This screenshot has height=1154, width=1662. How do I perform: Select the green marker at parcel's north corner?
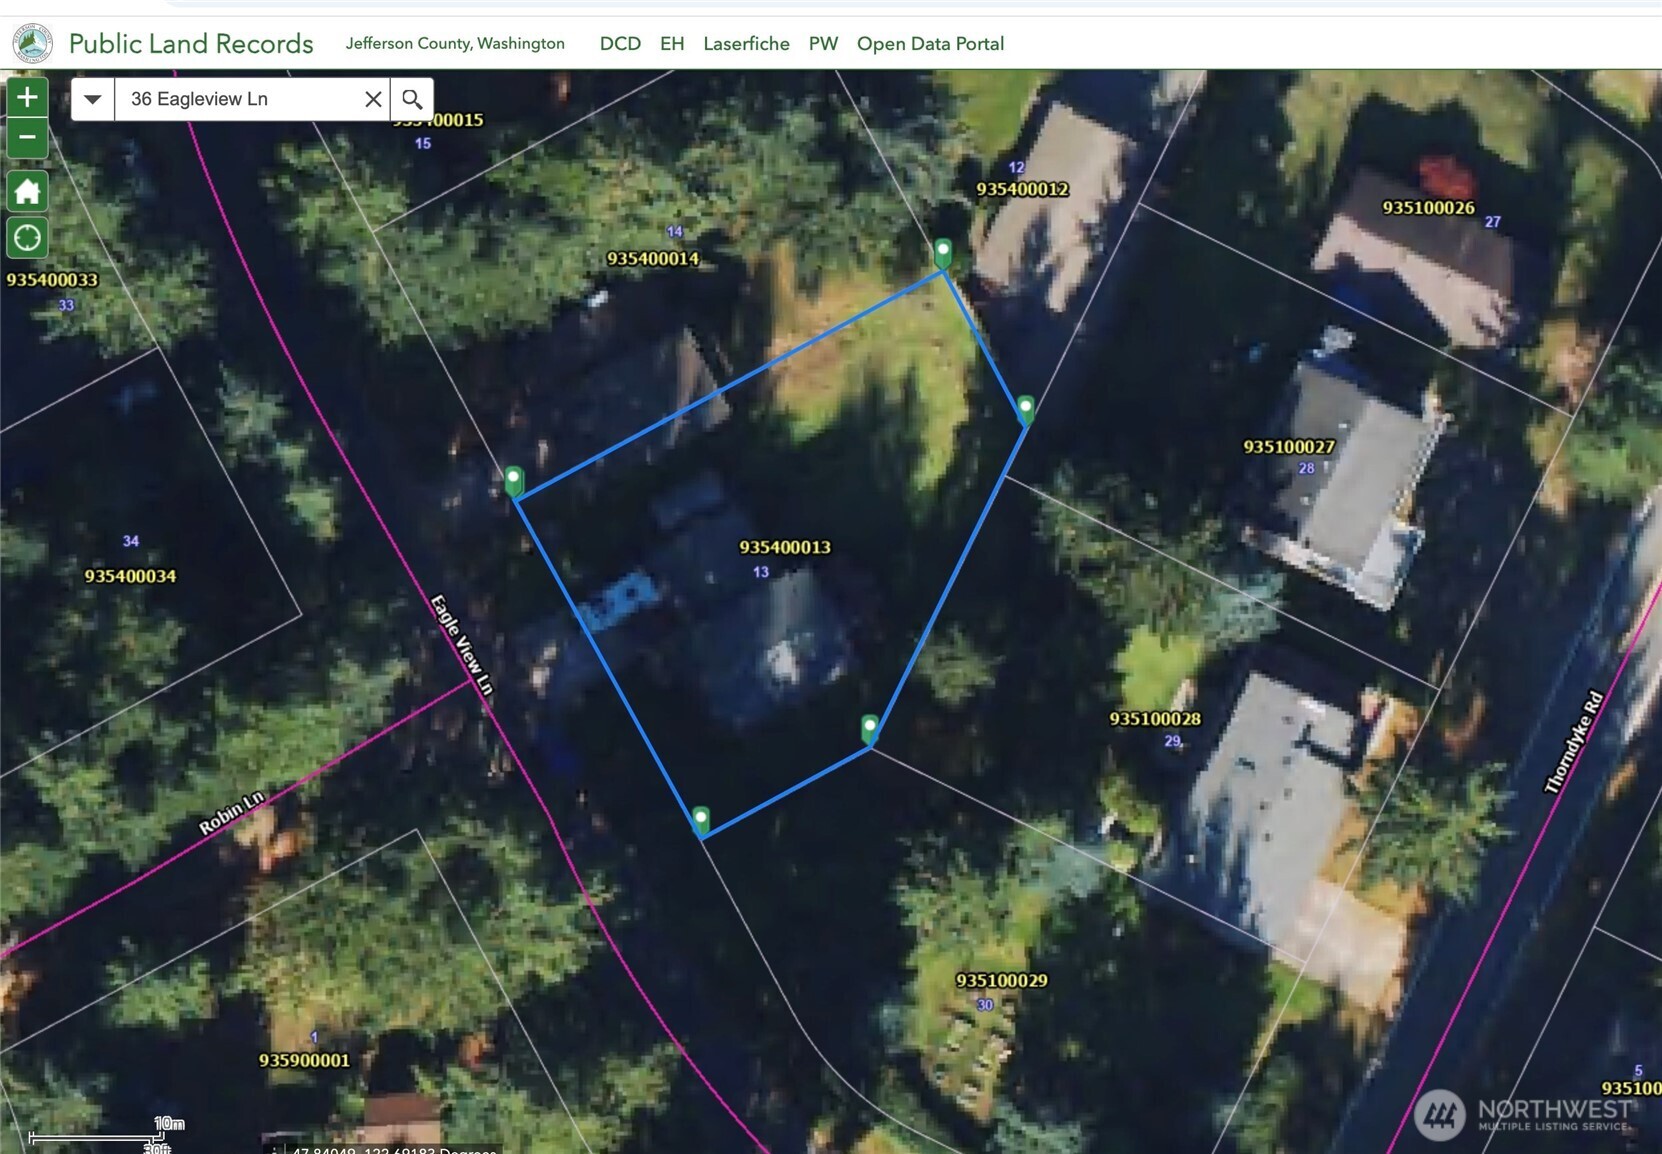coord(943,253)
